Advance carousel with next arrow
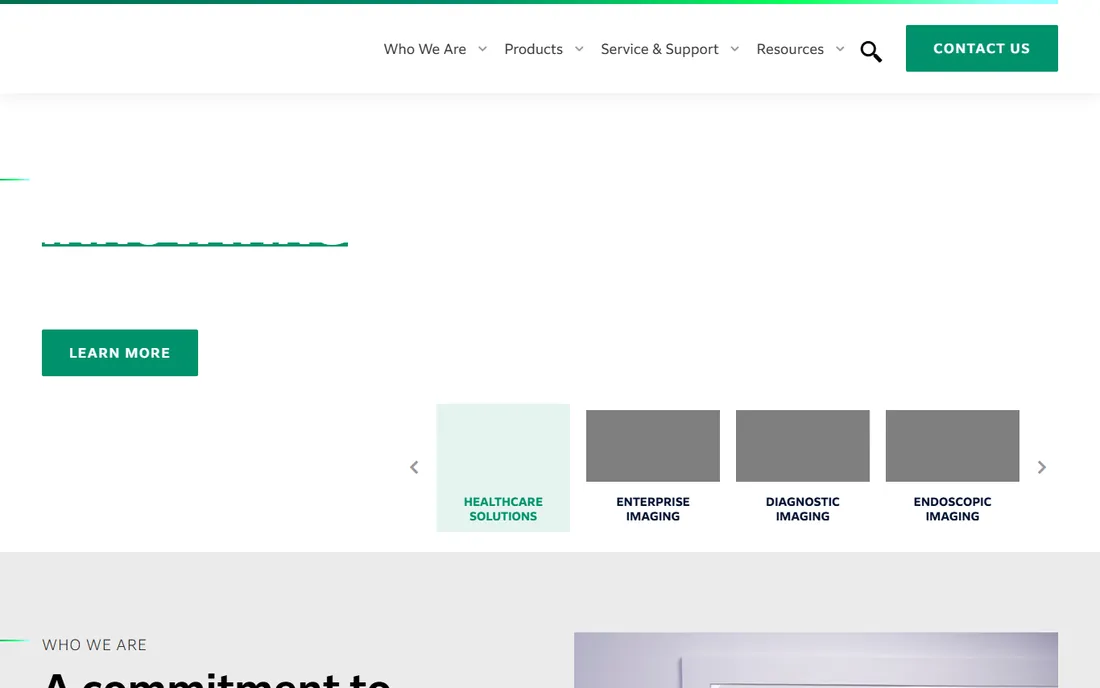 (x=1042, y=467)
